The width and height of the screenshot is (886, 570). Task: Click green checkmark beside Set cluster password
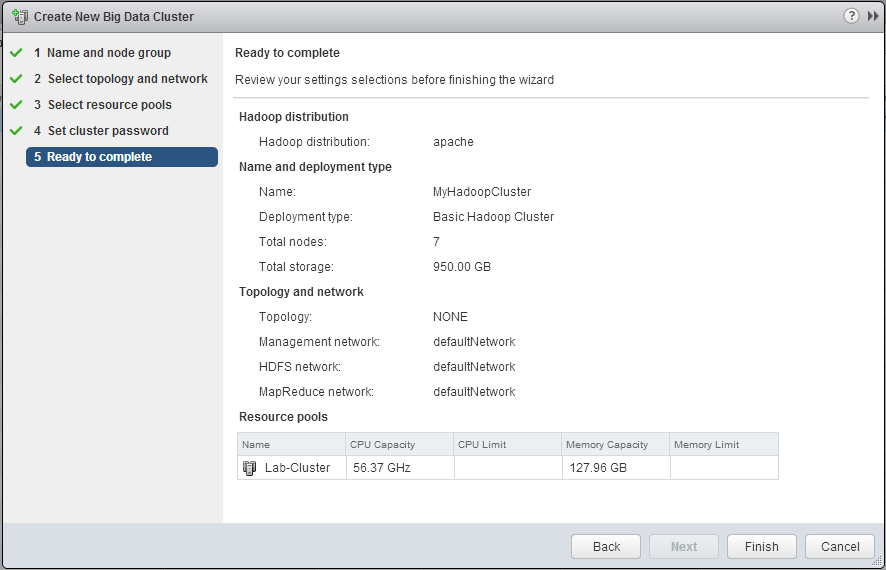[16, 130]
